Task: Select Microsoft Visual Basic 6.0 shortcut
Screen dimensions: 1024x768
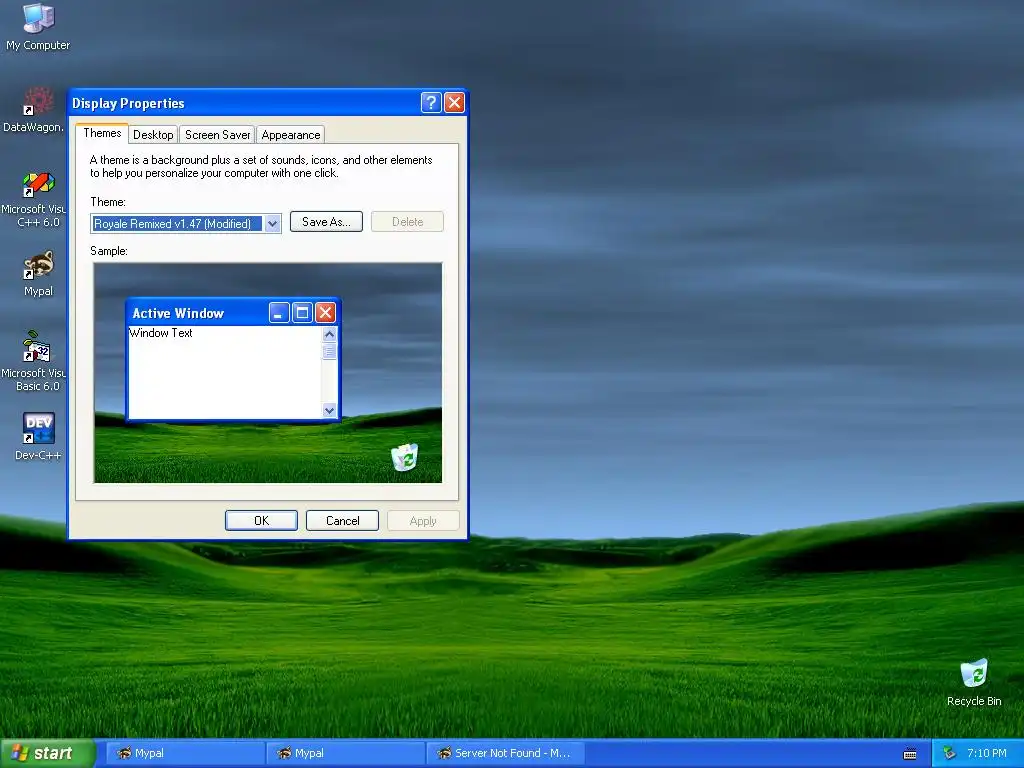Action: [35, 360]
